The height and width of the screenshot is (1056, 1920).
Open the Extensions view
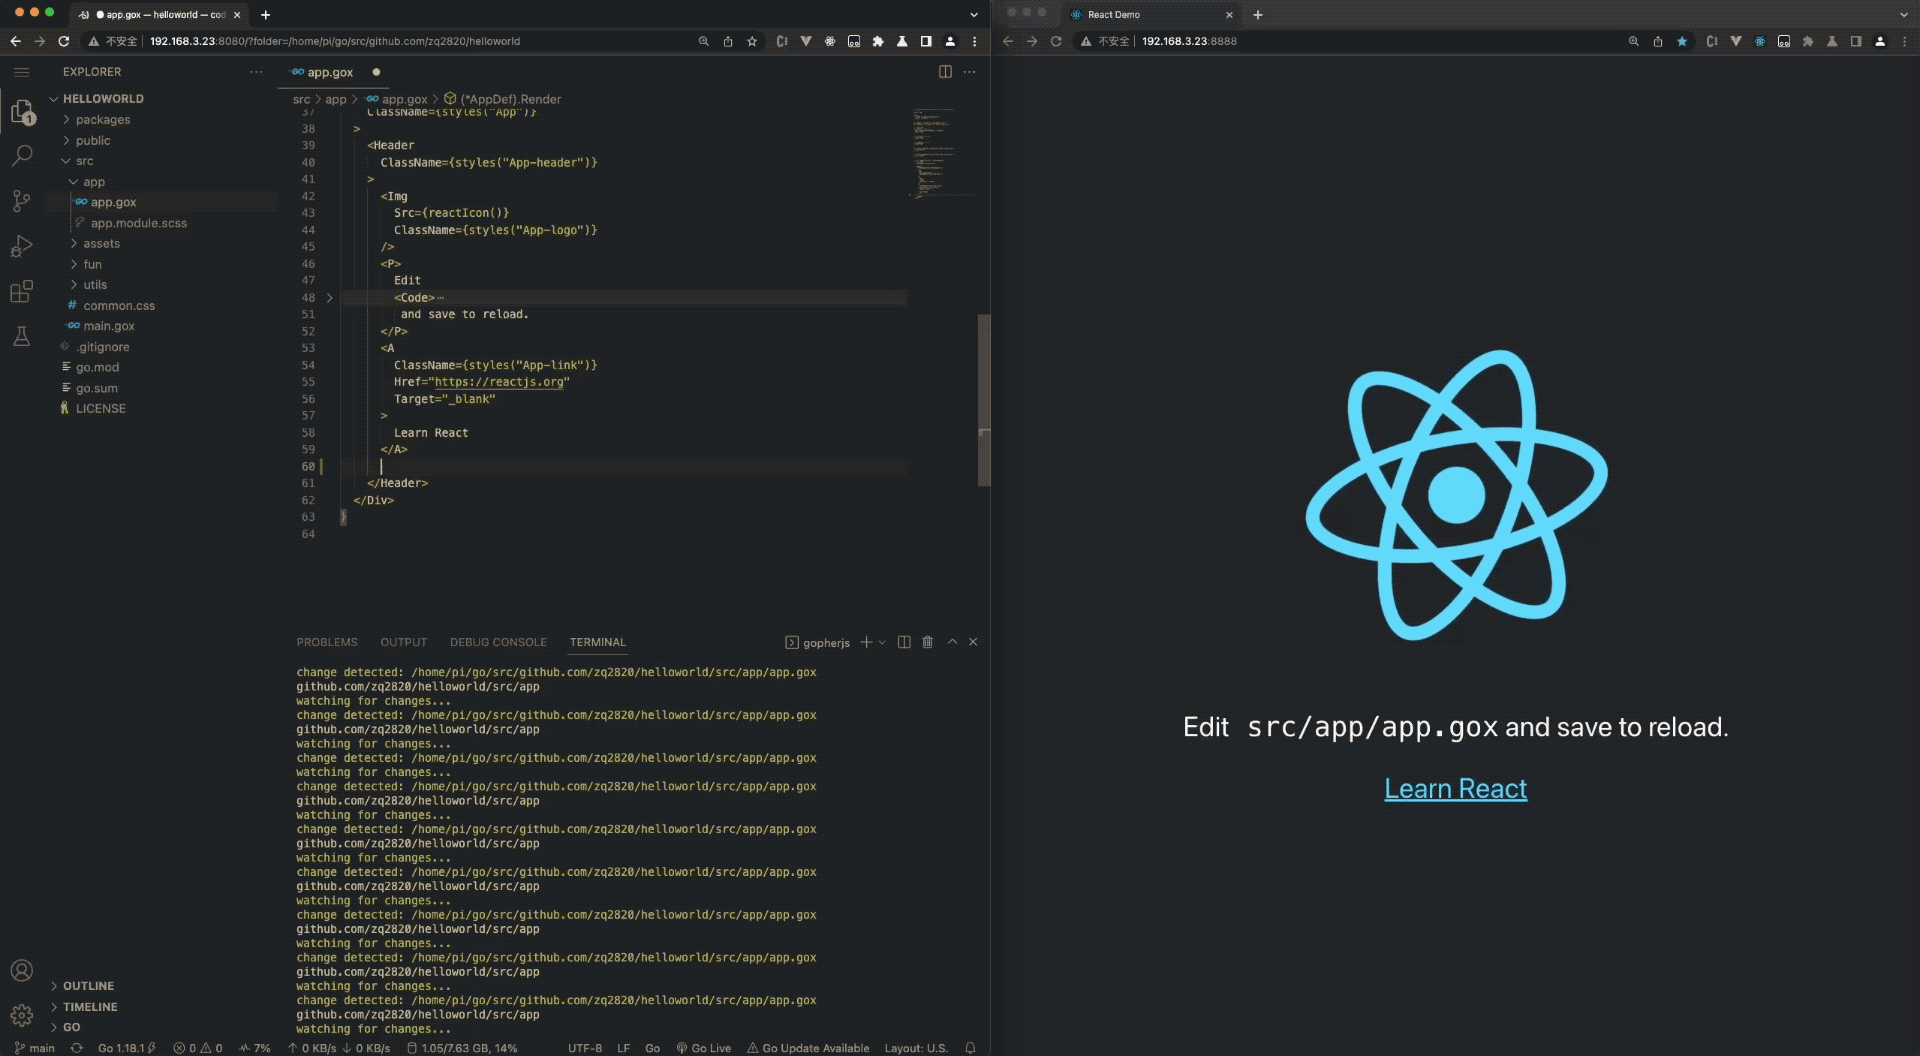click(x=22, y=291)
